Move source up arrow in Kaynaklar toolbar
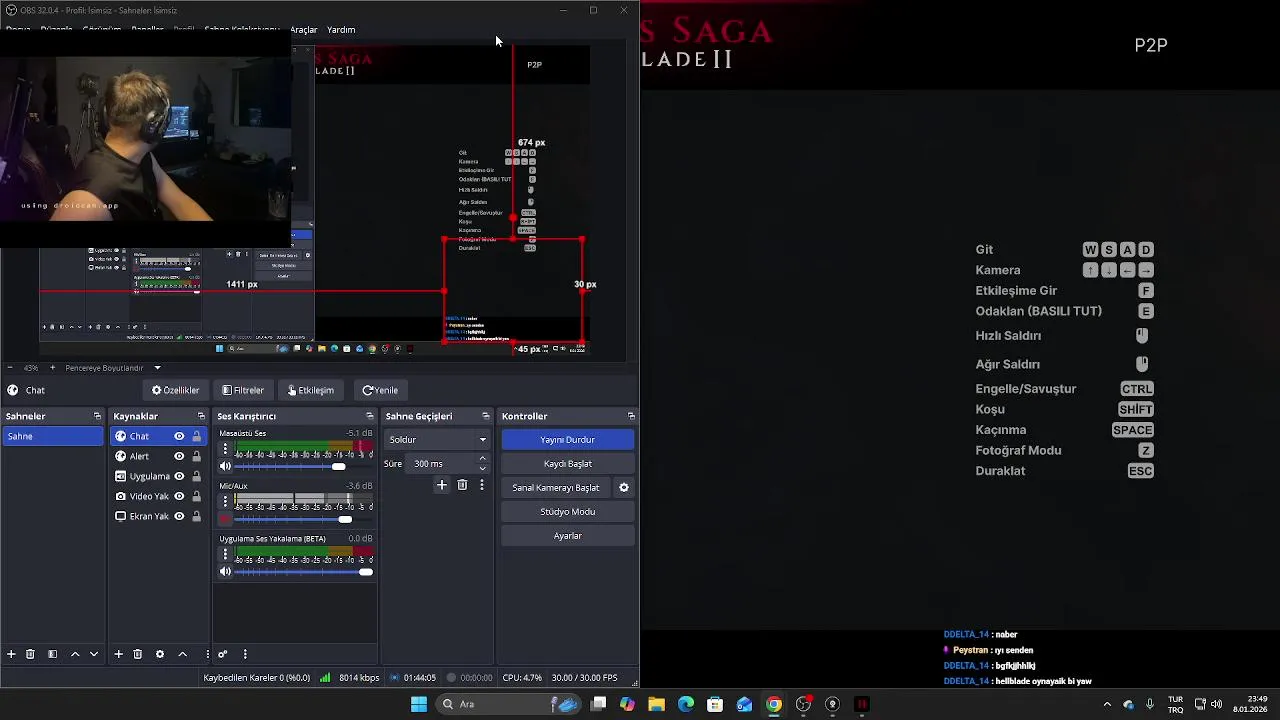This screenshot has height=720, width=1280. pyautogui.click(x=182, y=654)
